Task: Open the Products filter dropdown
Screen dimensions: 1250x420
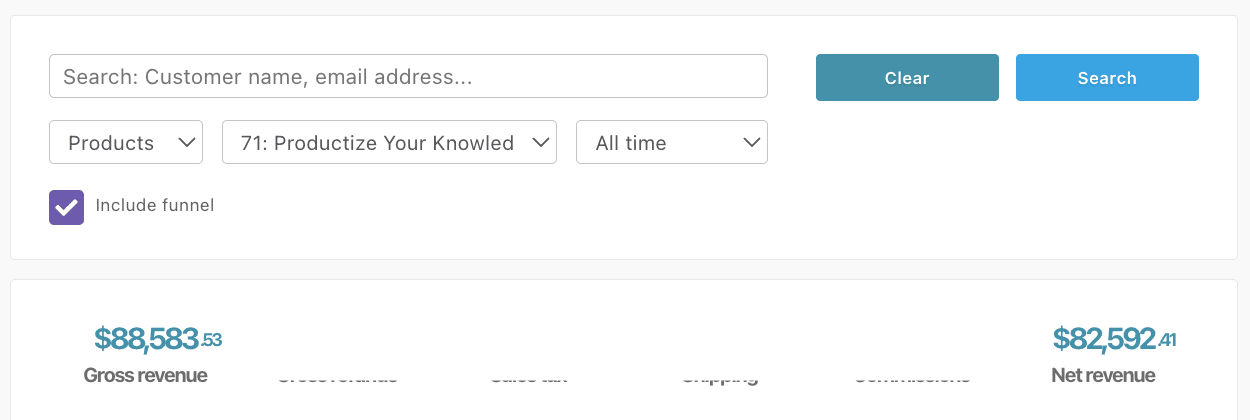Action: tap(126, 142)
